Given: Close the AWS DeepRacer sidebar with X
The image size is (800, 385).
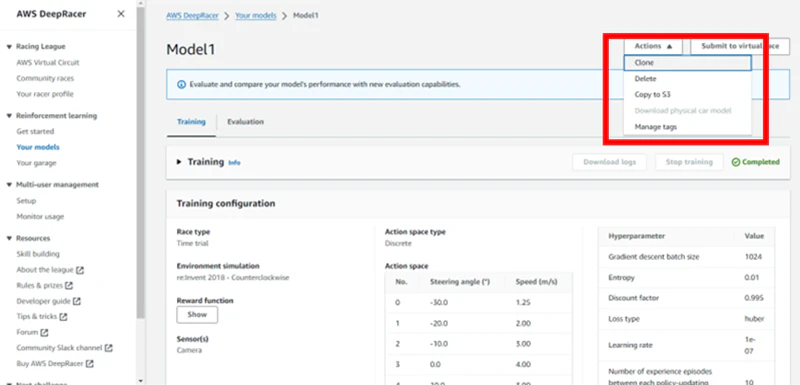Looking at the screenshot, I should pos(121,14).
